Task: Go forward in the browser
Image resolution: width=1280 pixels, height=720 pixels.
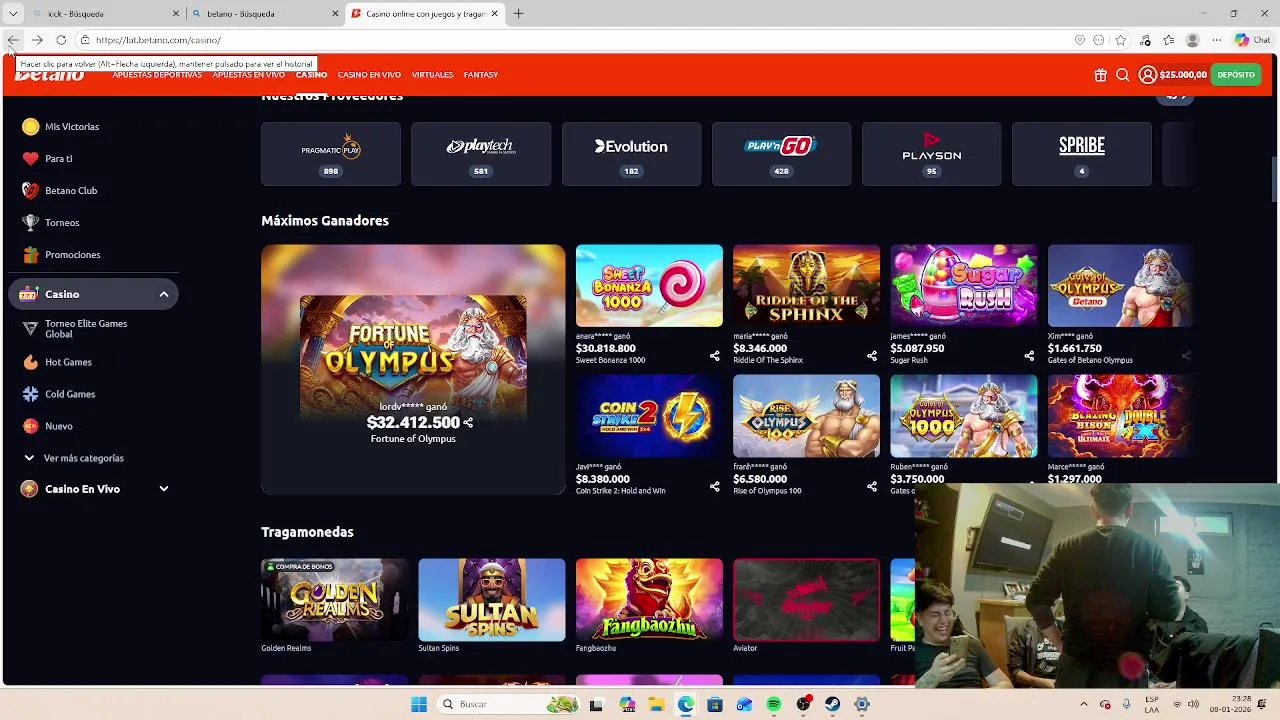Action: coord(37,40)
